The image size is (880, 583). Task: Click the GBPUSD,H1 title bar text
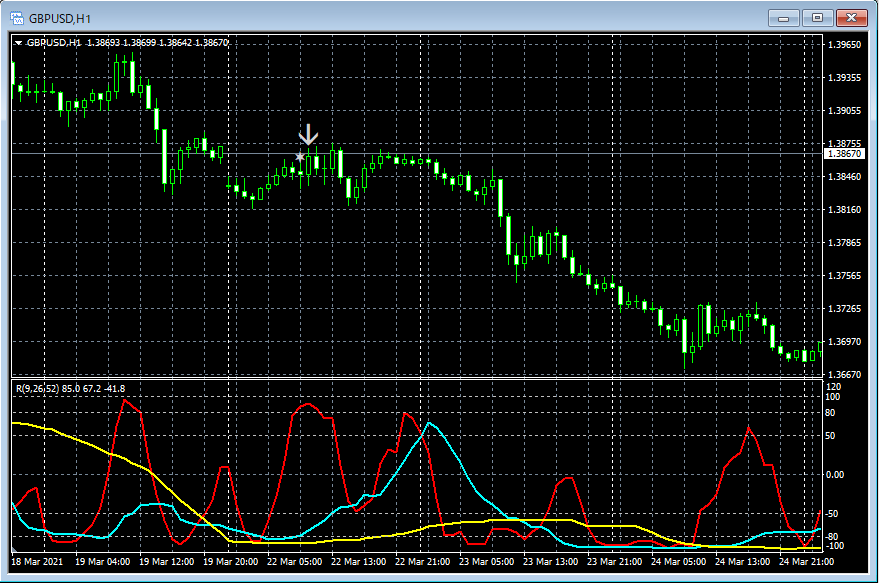61,18
